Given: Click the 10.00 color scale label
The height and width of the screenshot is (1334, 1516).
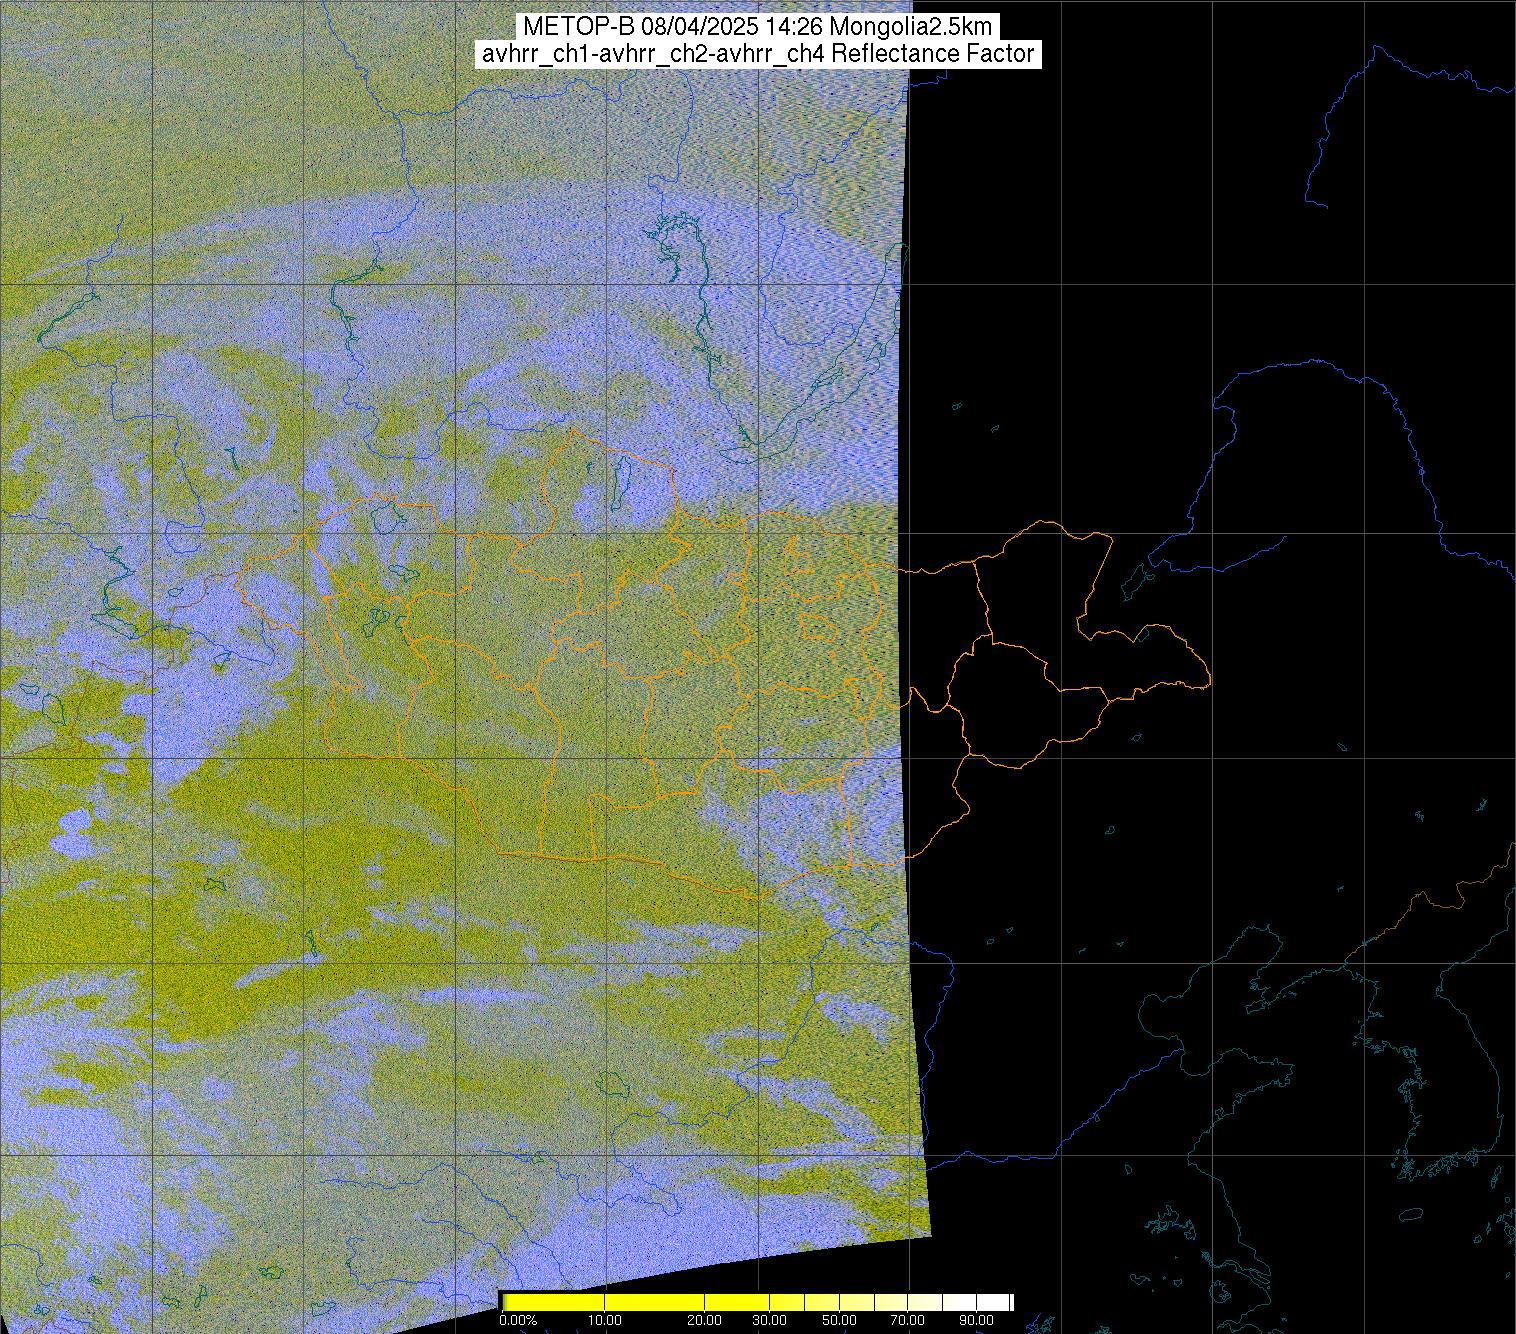Looking at the screenshot, I should click(606, 1321).
